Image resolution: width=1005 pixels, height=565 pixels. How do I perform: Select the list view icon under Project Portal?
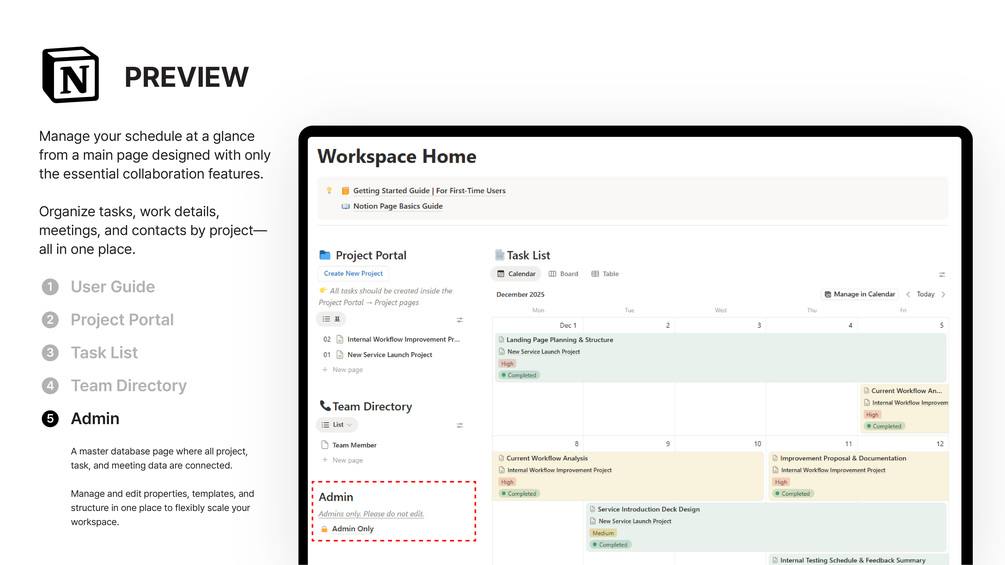(x=326, y=318)
